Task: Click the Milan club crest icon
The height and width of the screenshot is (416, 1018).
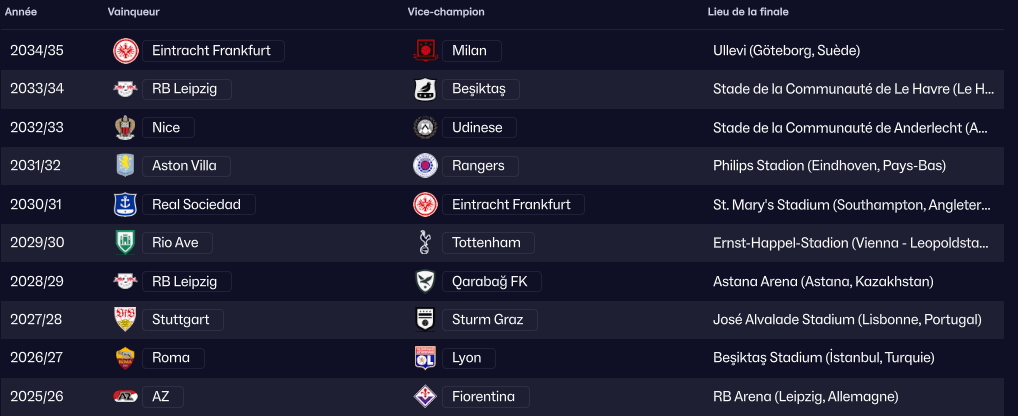Action: click(x=425, y=51)
